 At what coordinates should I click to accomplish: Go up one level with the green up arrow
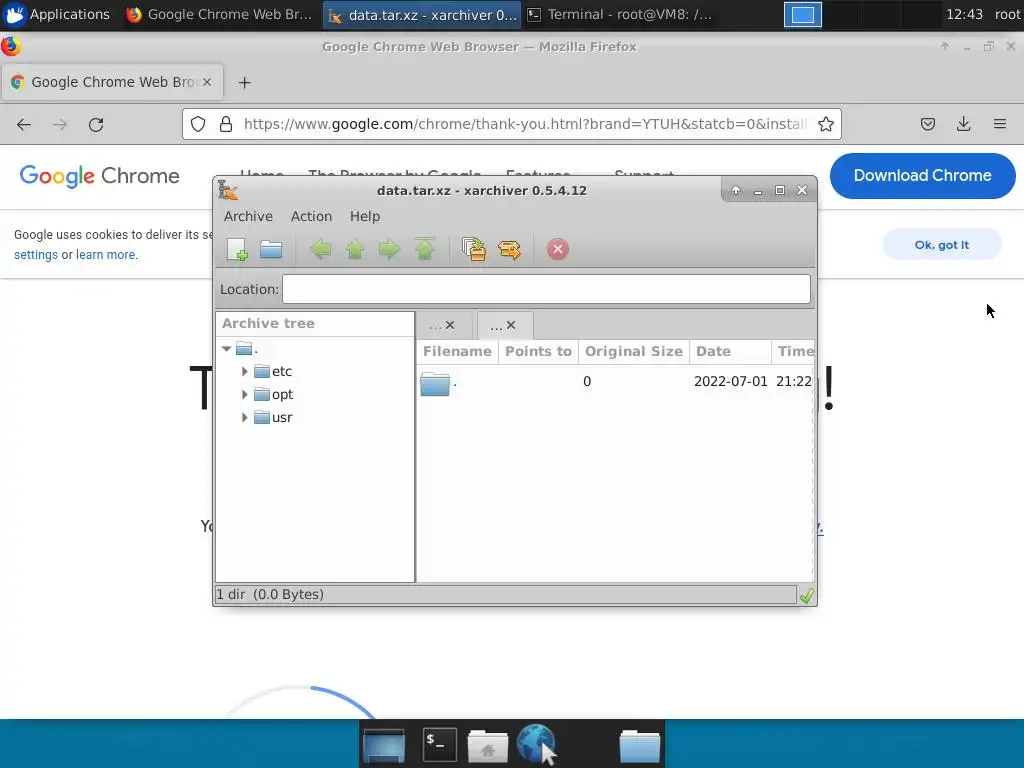(x=355, y=249)
